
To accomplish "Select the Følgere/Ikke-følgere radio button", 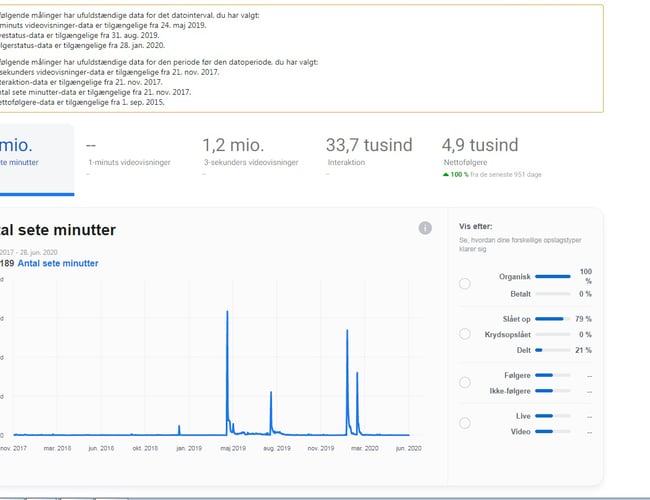I will (464, 383).
